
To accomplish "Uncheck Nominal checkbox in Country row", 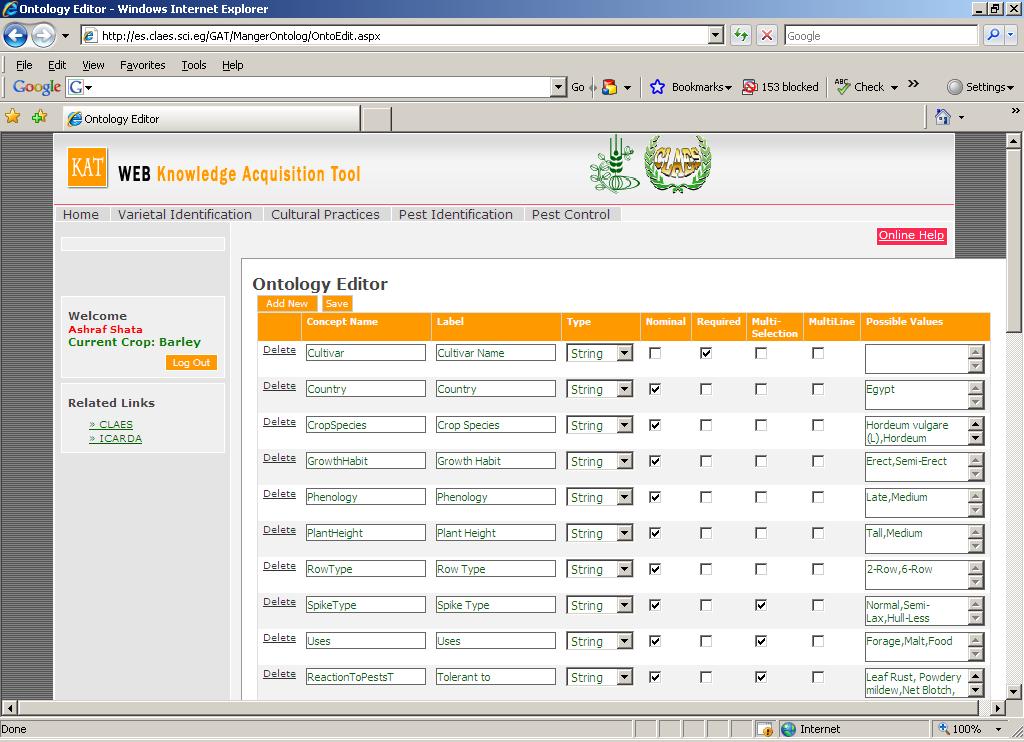I will coord(655,389).
